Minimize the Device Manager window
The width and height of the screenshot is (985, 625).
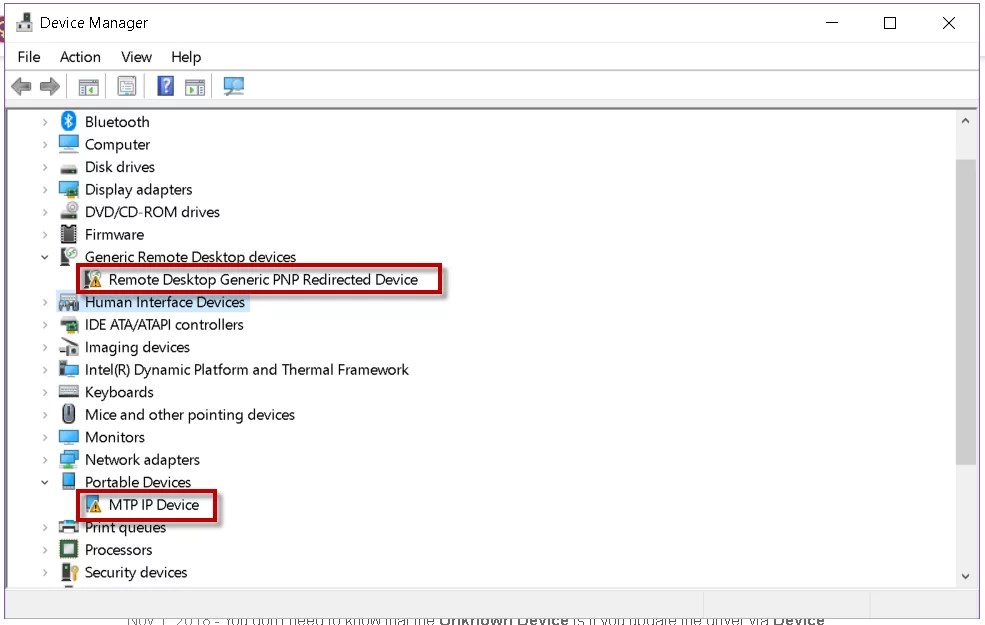[x=832, y=23]
